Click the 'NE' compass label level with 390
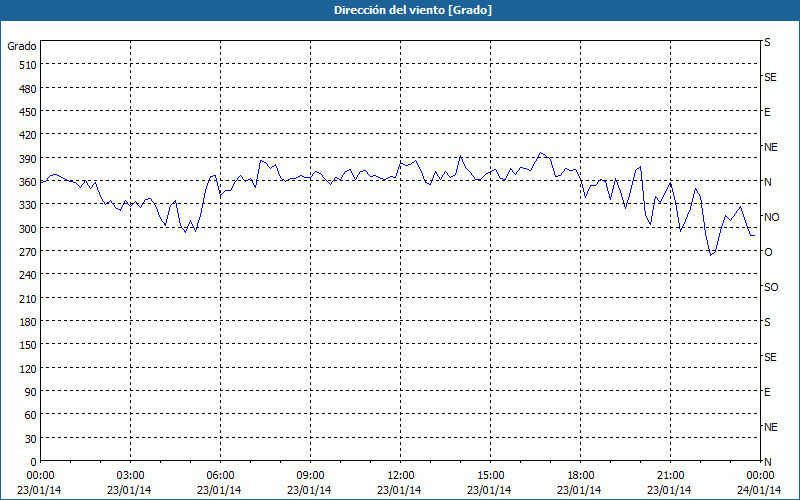This screenshot has height=500, width=800. (x=770, y=147)
